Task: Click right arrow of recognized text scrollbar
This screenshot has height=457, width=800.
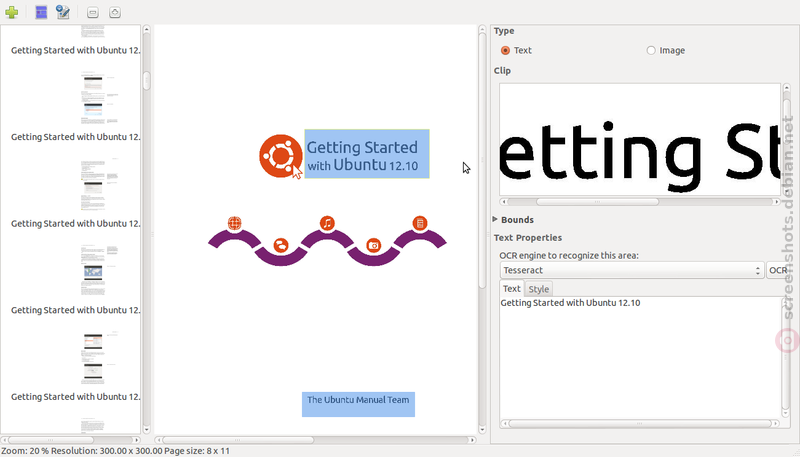Action: coord(776,423)
